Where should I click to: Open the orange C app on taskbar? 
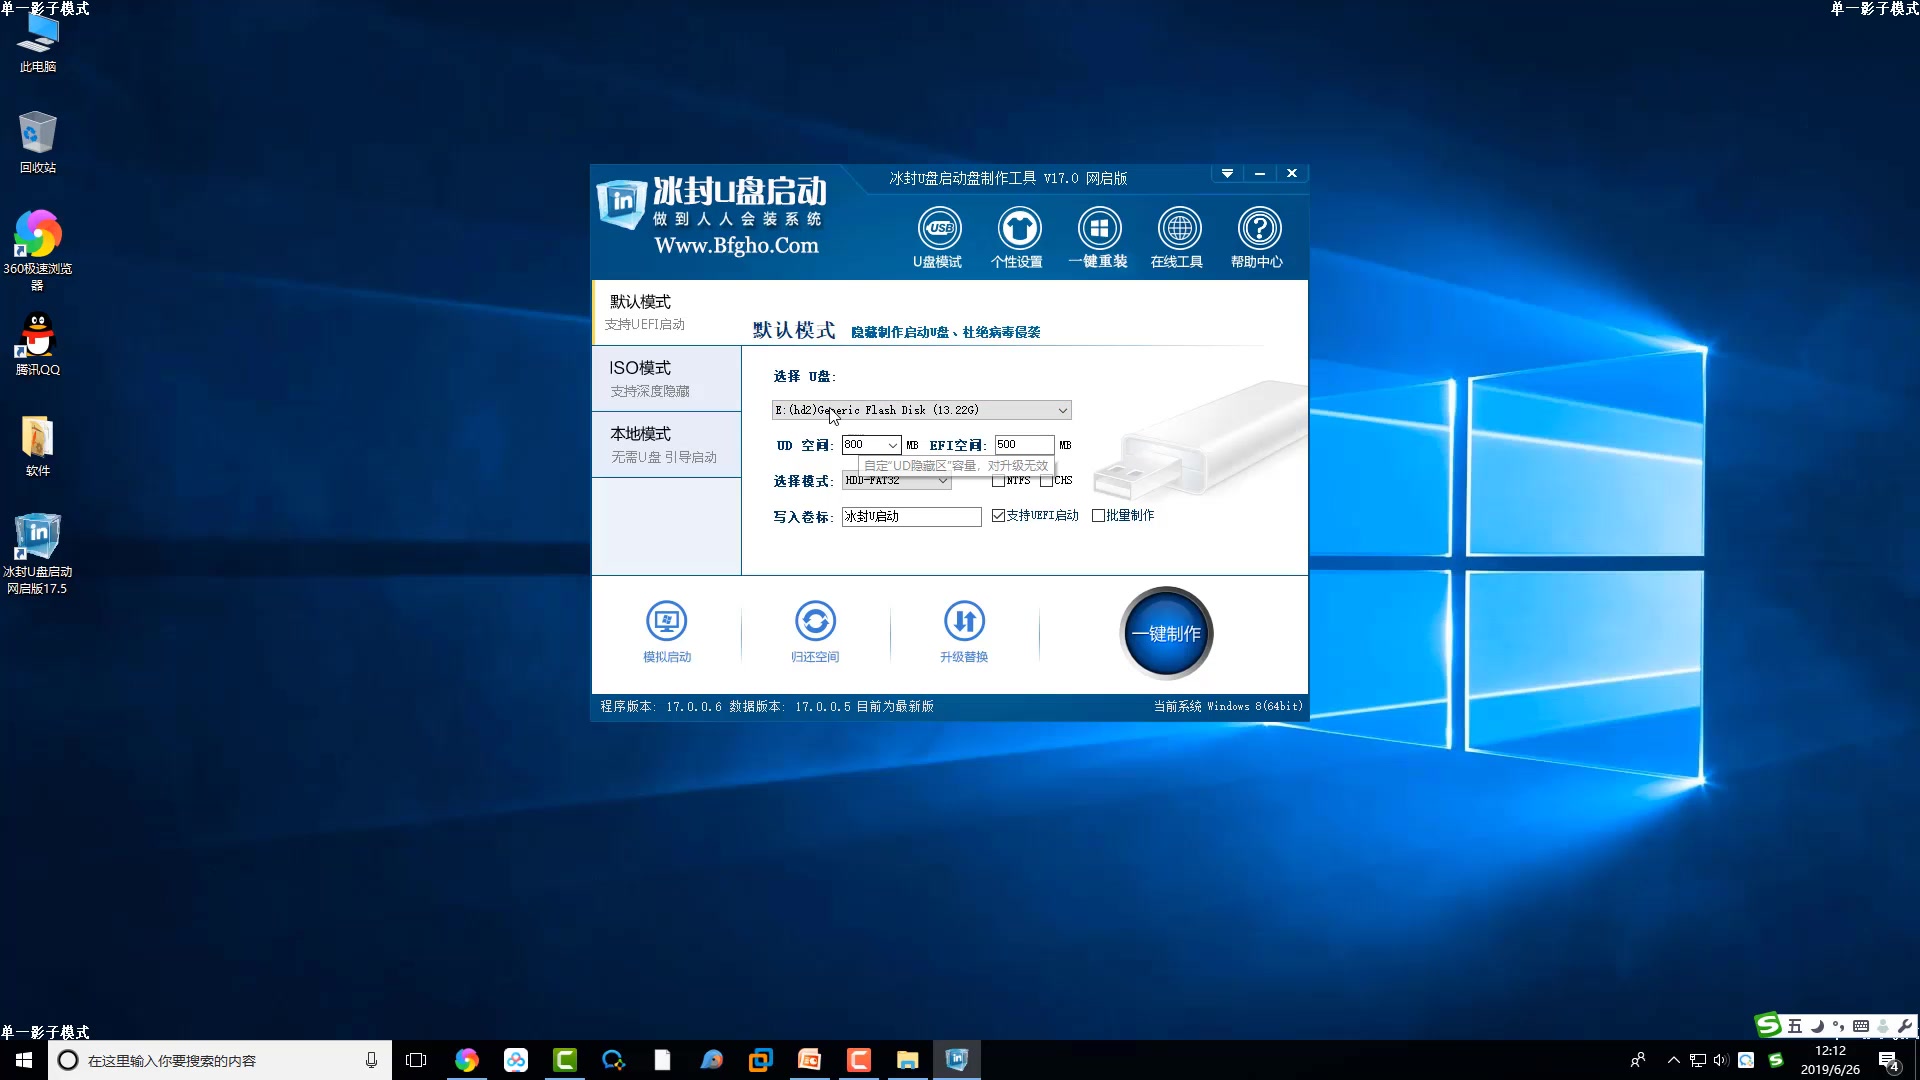(x=859, y=1060)
